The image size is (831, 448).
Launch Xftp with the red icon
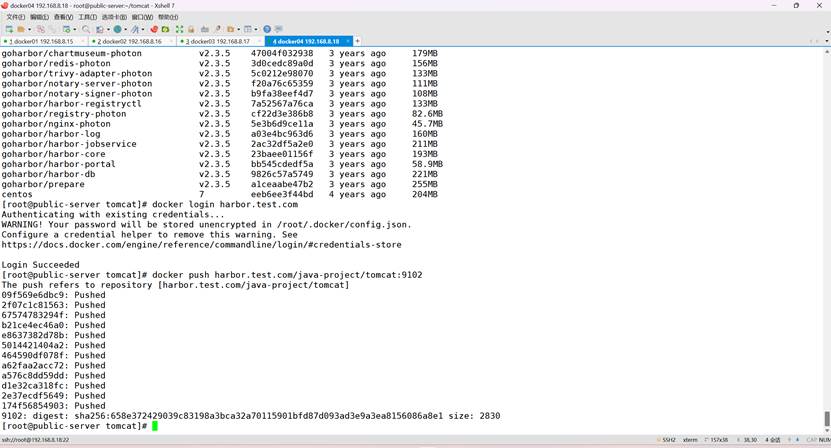pyautogui.click(x=154, y=29)
